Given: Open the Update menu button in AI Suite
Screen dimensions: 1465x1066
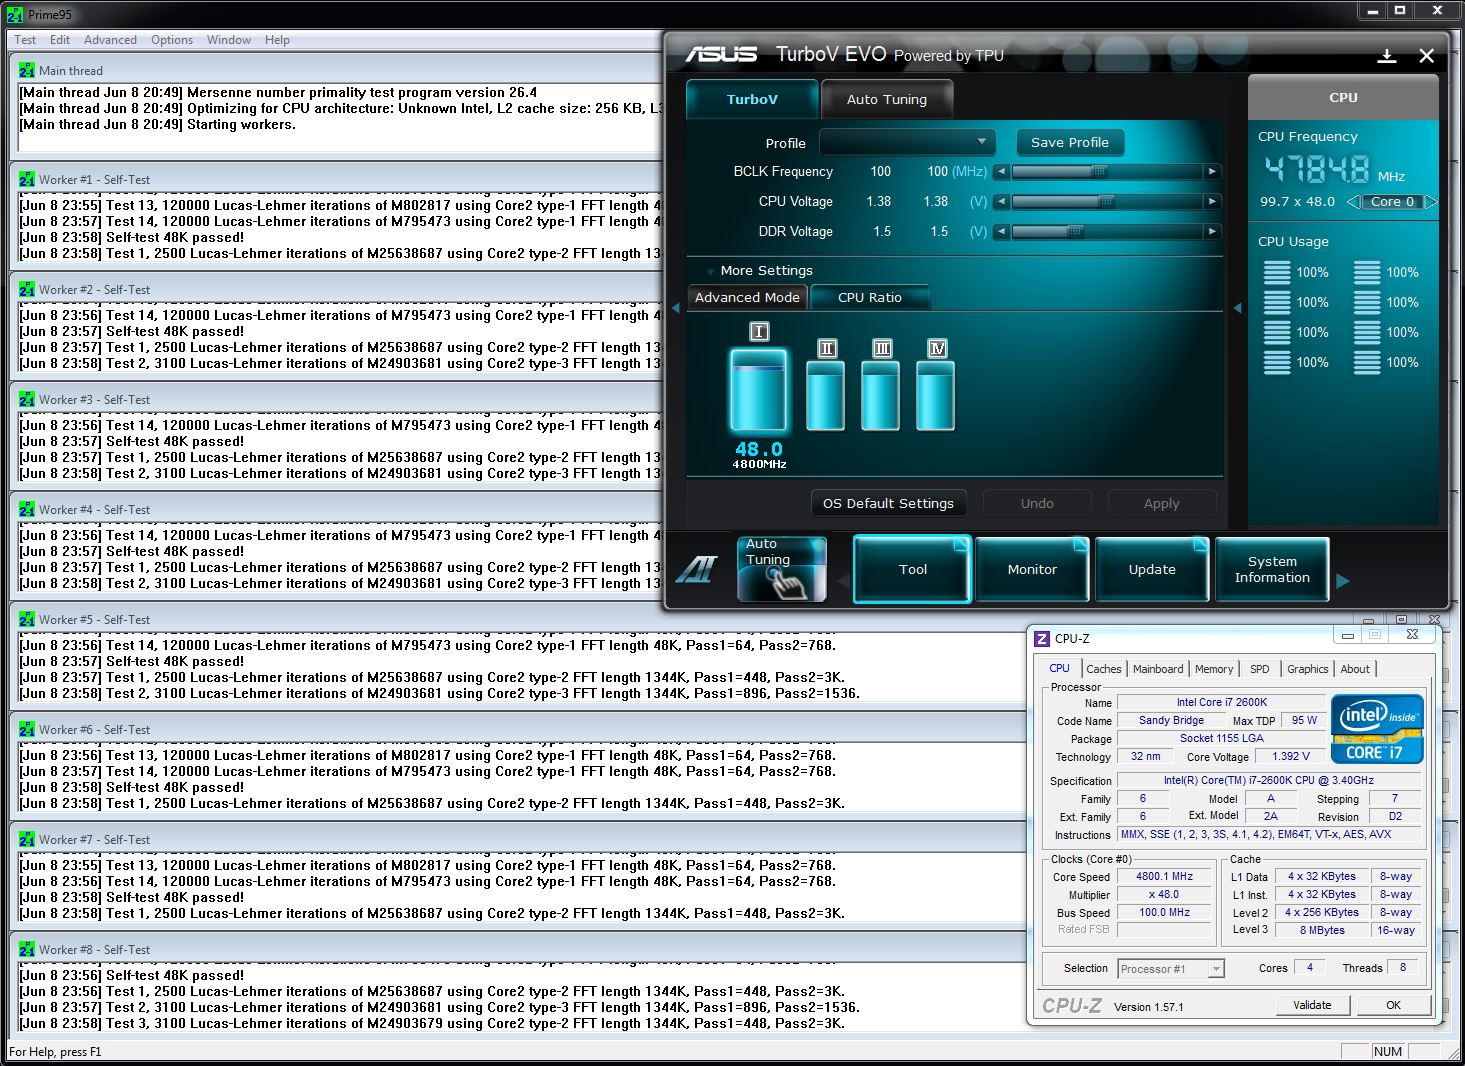Looking at the screenshot, I should (x=1152, y=569).
